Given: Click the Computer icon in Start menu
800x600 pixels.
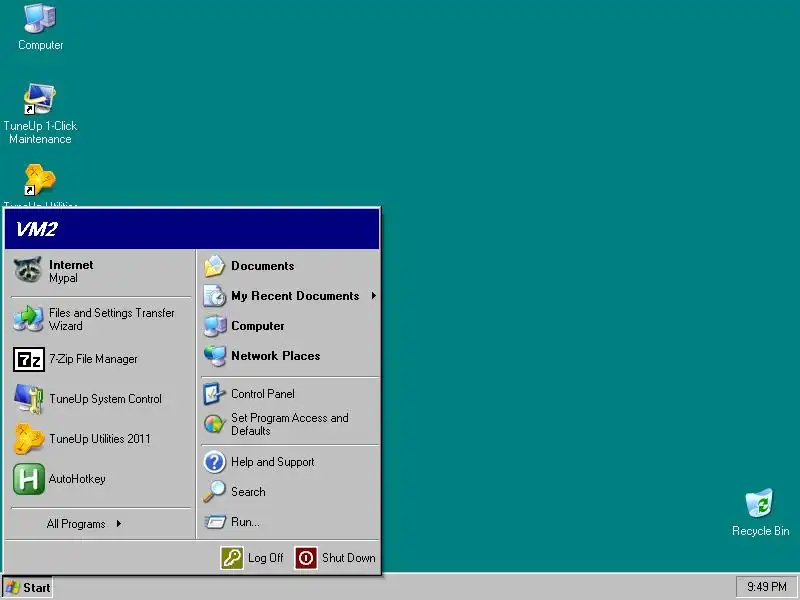Looking at the screenshot, I should (x=214, y=326).
